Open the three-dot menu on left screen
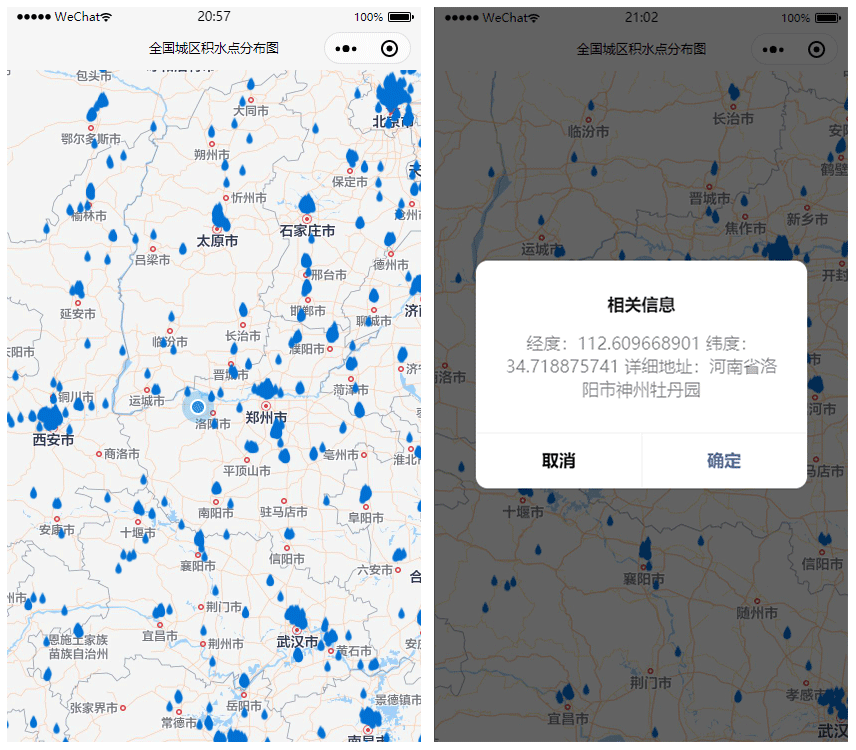856x750 pixels. (x=346, y=48)
